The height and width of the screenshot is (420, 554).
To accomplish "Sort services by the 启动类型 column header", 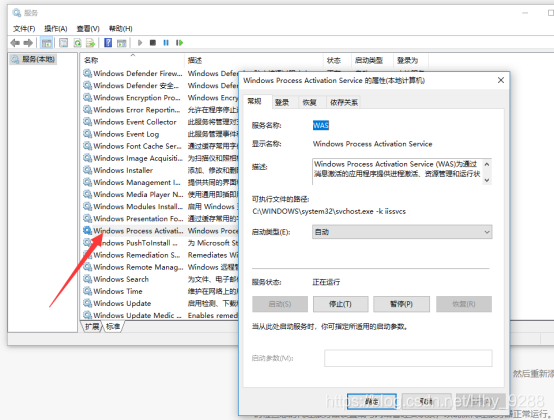I will pos(372,60).
